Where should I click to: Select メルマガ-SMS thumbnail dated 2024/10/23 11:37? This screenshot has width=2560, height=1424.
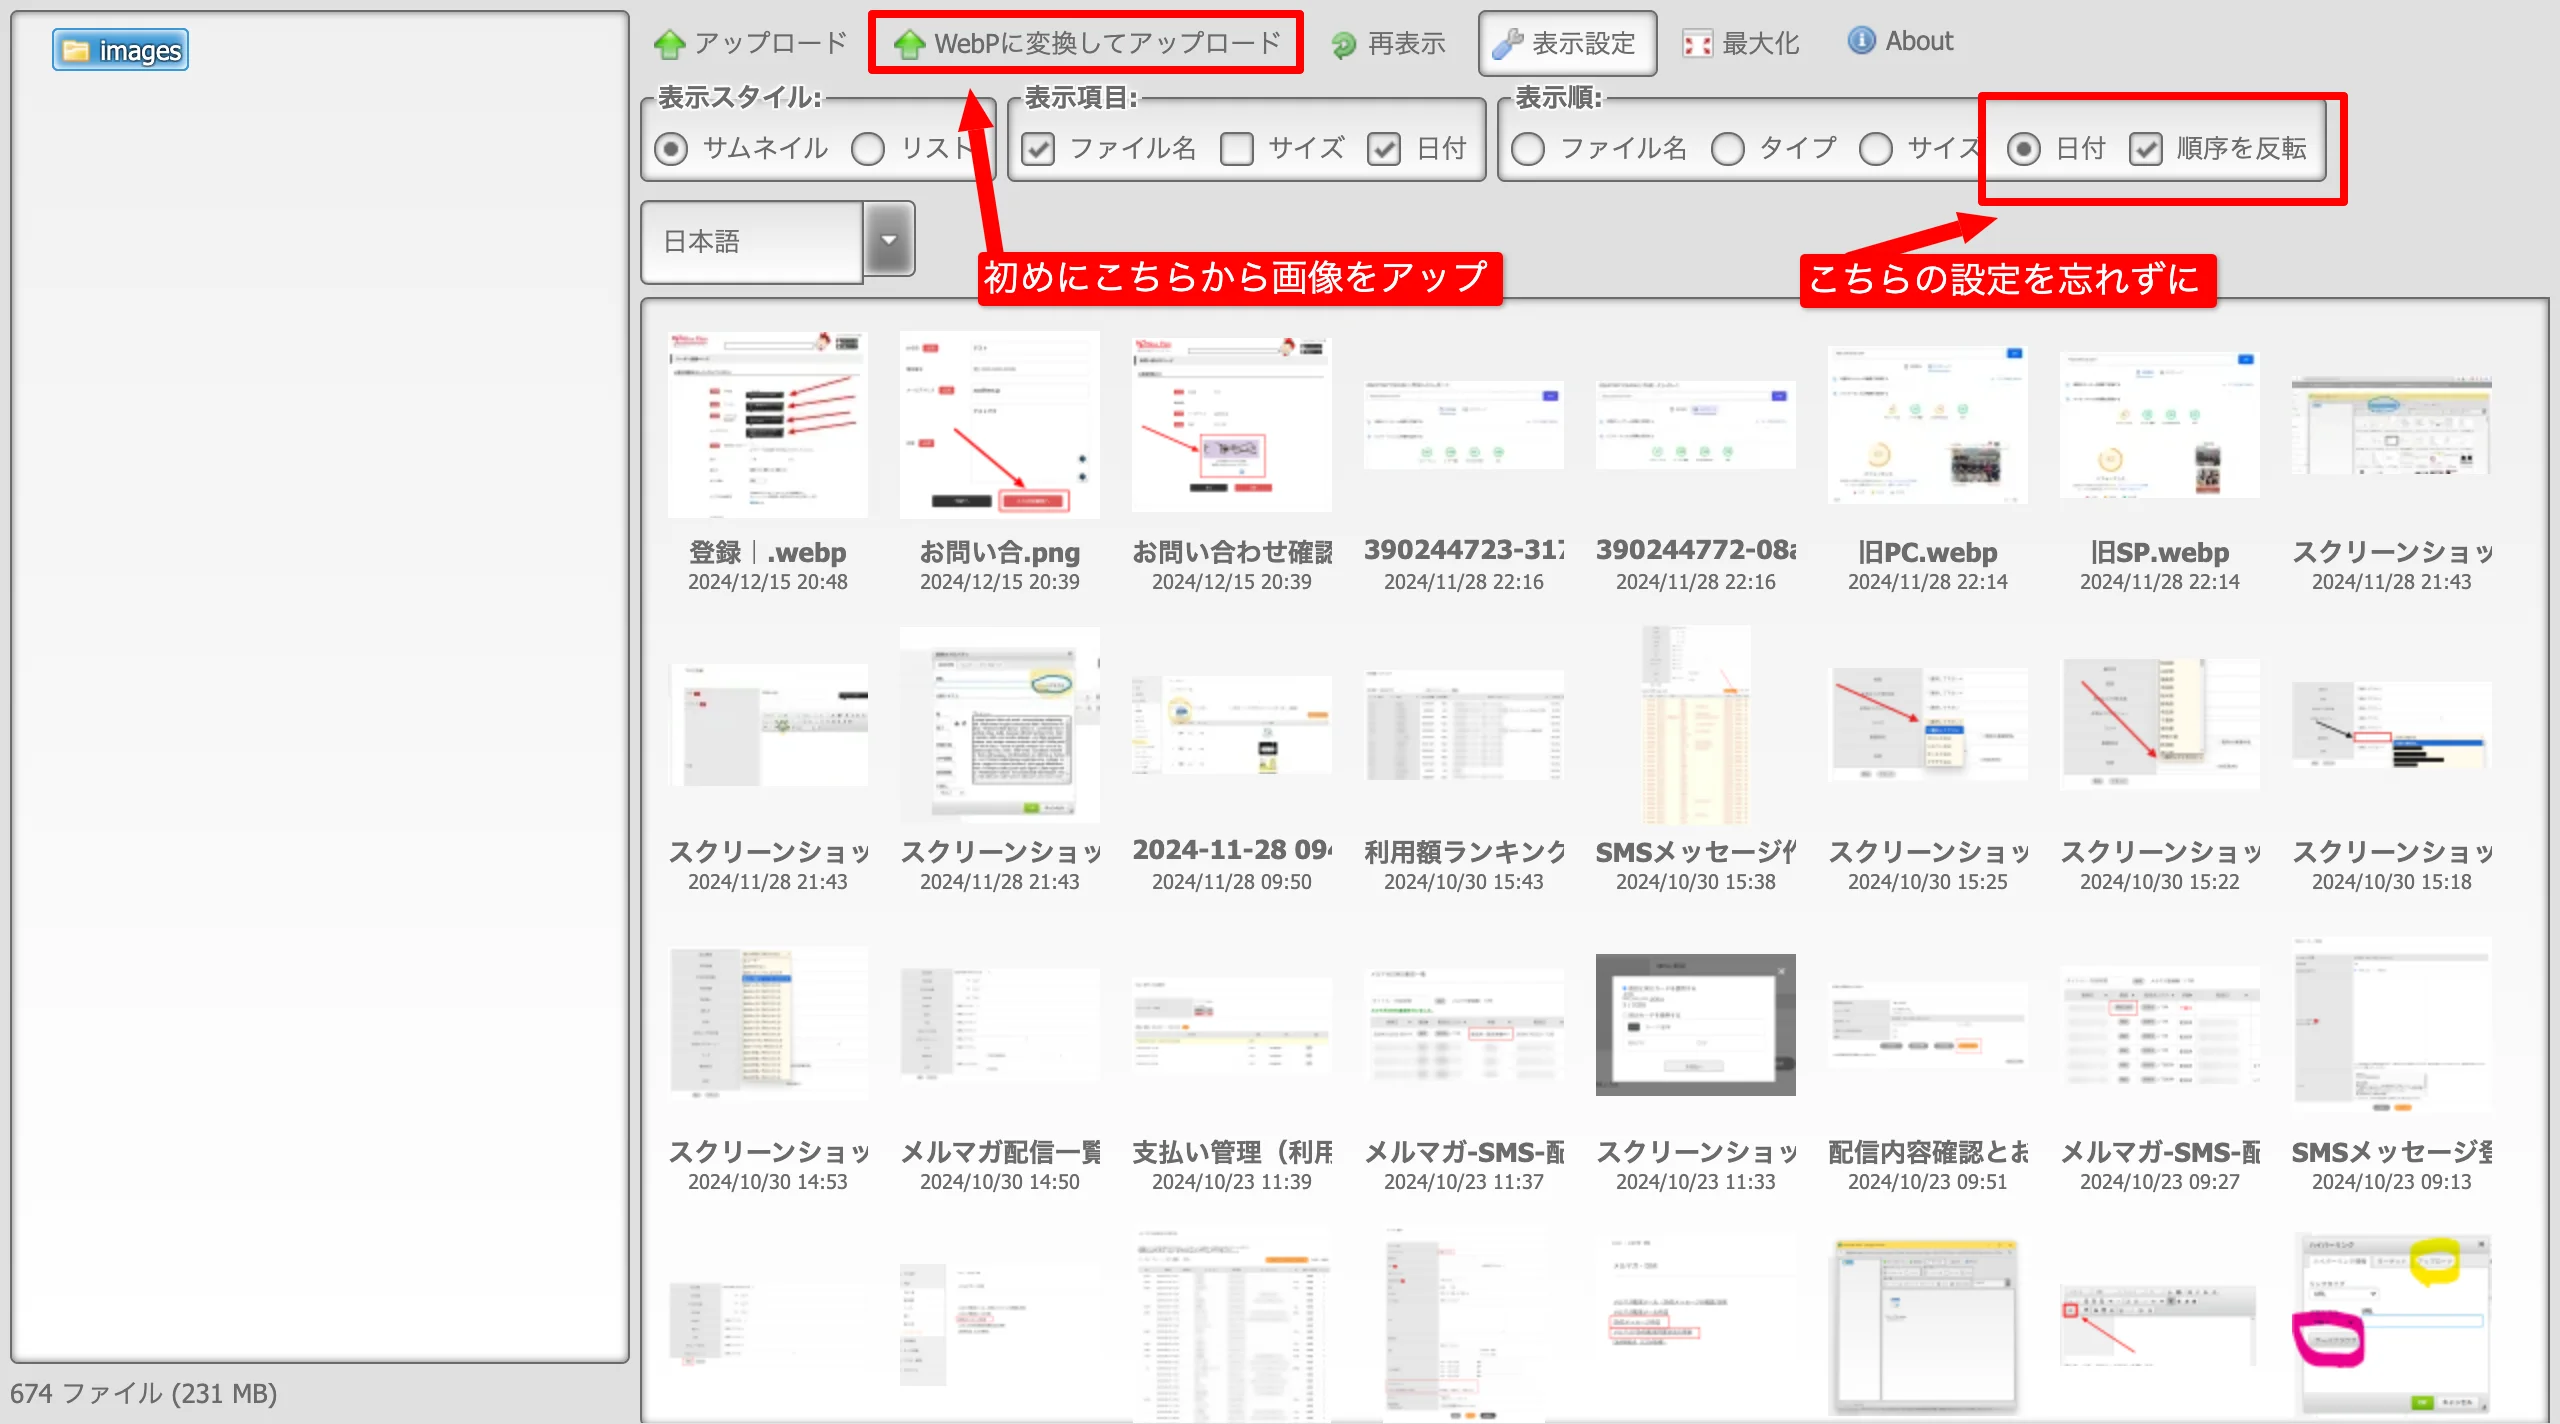1464,1024
